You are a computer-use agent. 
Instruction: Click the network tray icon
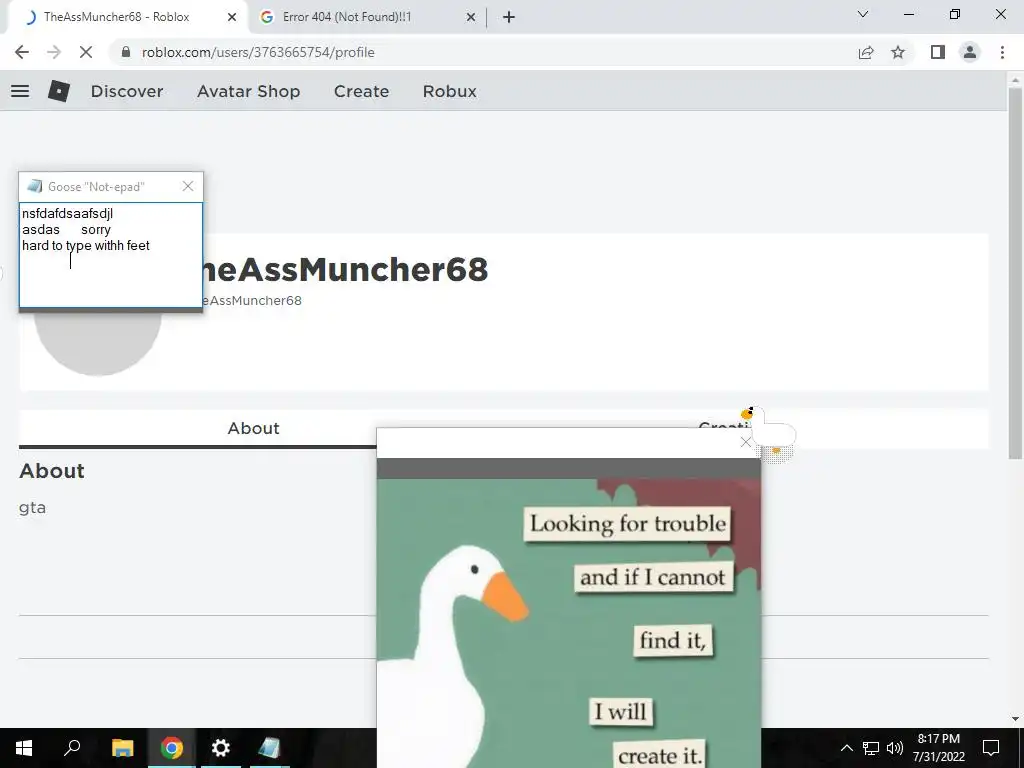point(871,748)
